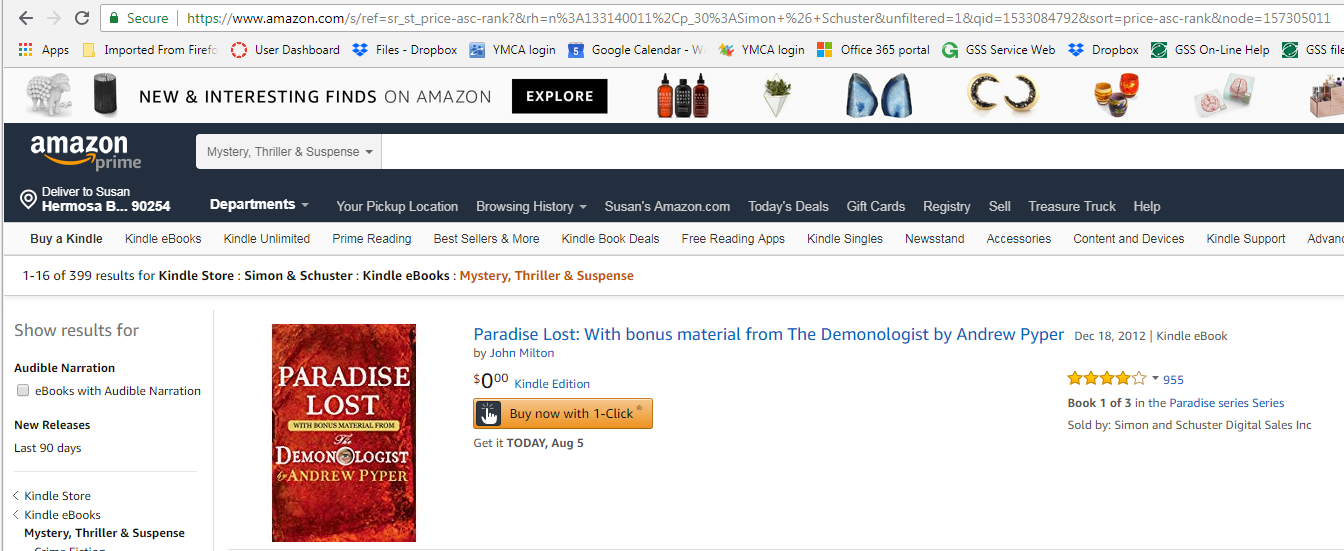The width and height of the screenshot is (1344, 551).
Task: Open the Google Calendar bookmark
Action: [636, 50]
